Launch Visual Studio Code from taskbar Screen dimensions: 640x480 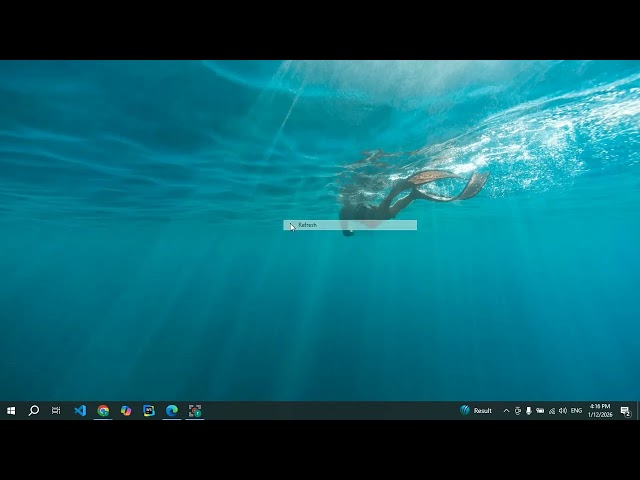coord(80,411)
